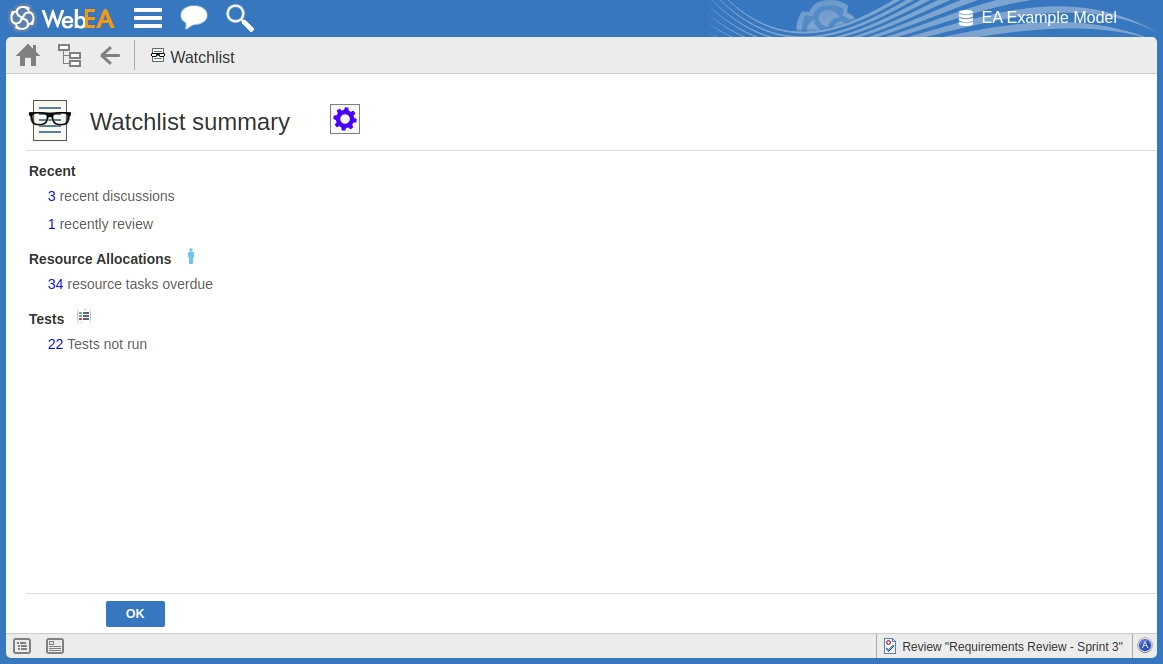This screenshot has height=664, width=1163.
Task: Click the Tests list icon
Action: (84, 316)
